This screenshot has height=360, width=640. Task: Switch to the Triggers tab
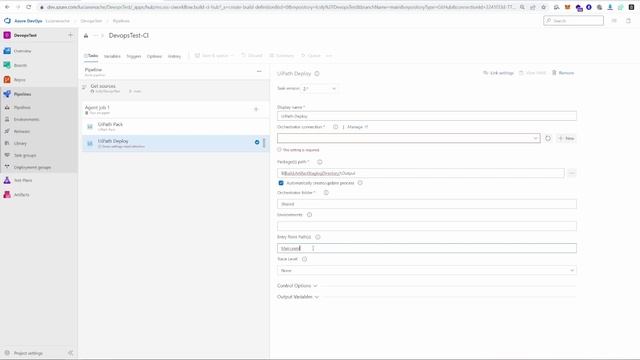click(x=133, y=56)
